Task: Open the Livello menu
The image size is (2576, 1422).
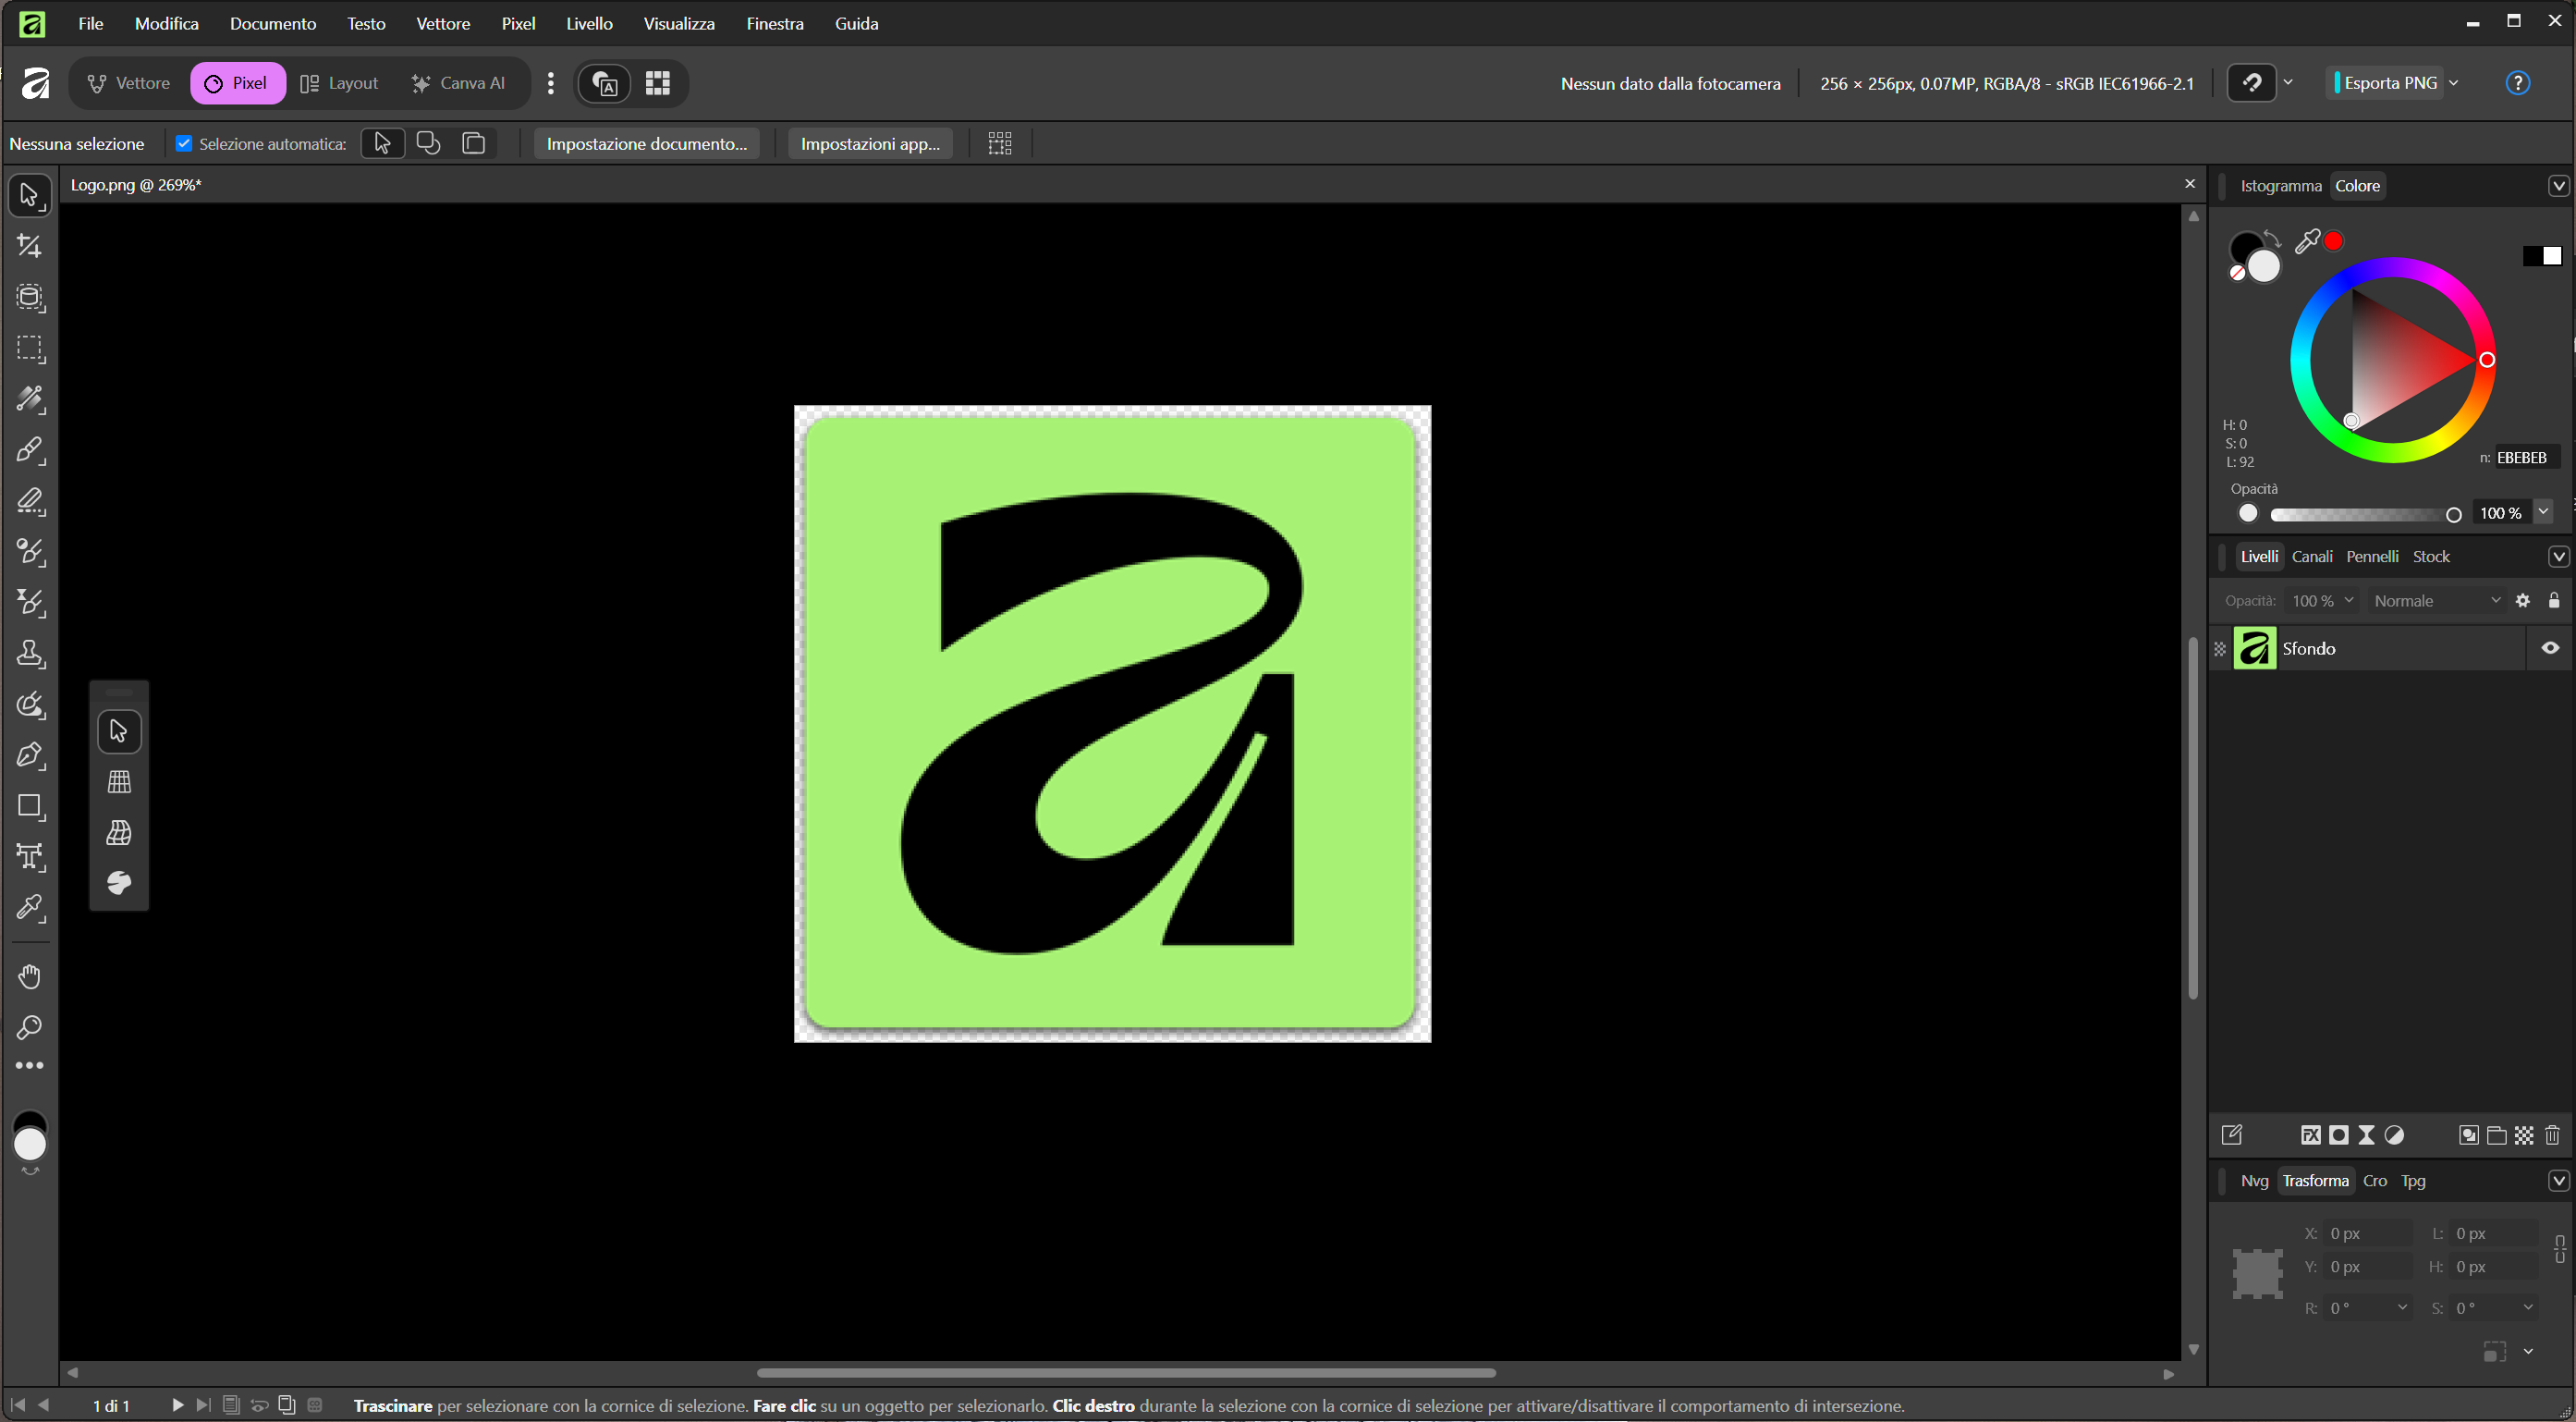Action: click(x=589, y=23)
